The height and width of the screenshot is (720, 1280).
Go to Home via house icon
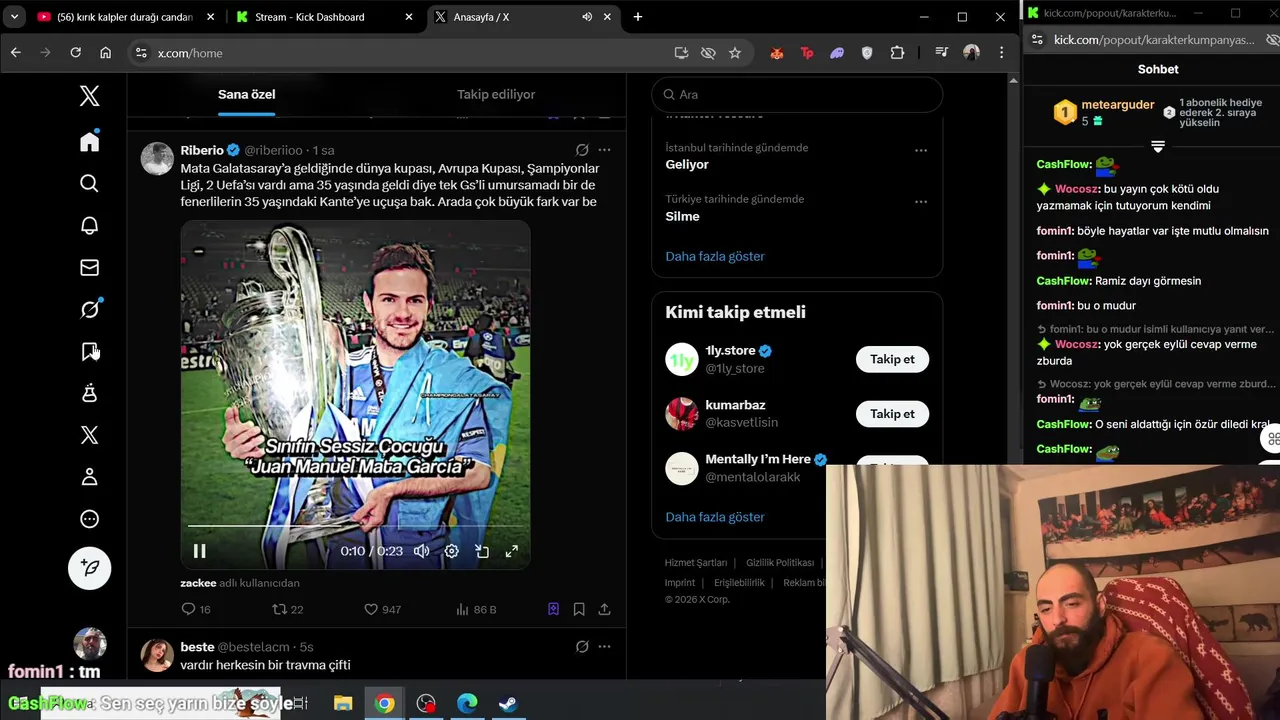click(89, 141)
